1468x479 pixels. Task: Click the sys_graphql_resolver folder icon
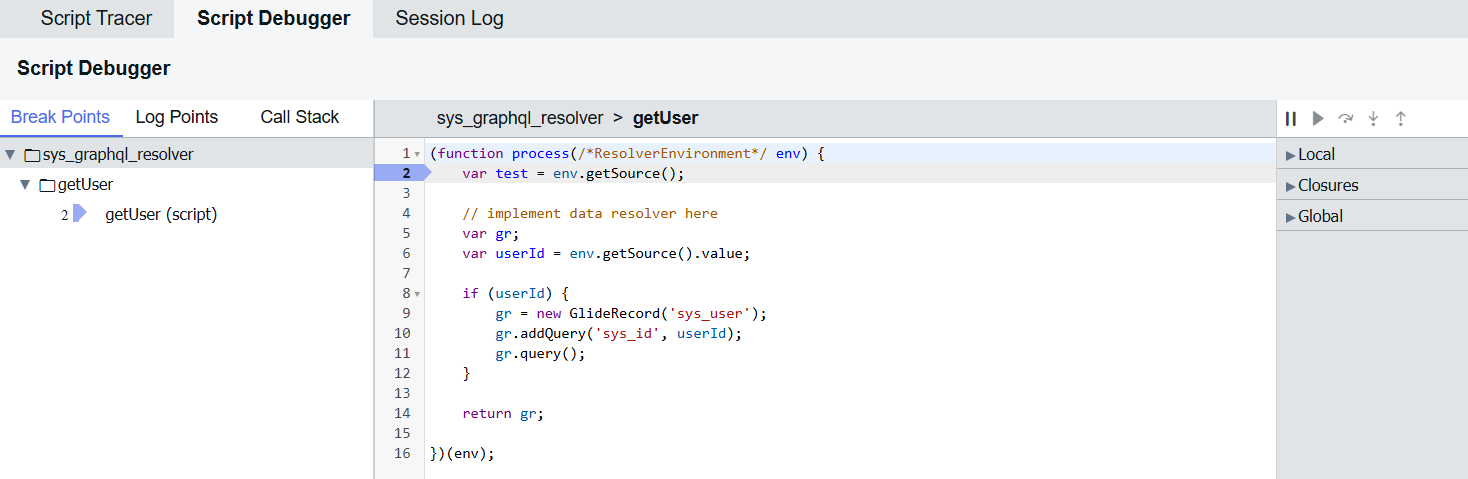coord(32,155)
